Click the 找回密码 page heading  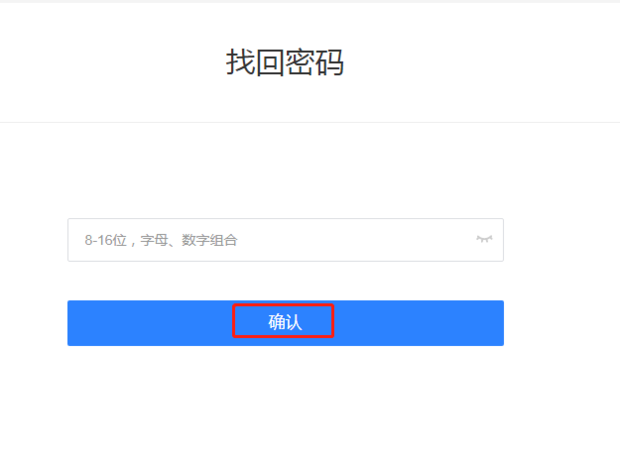pos(285,62)
